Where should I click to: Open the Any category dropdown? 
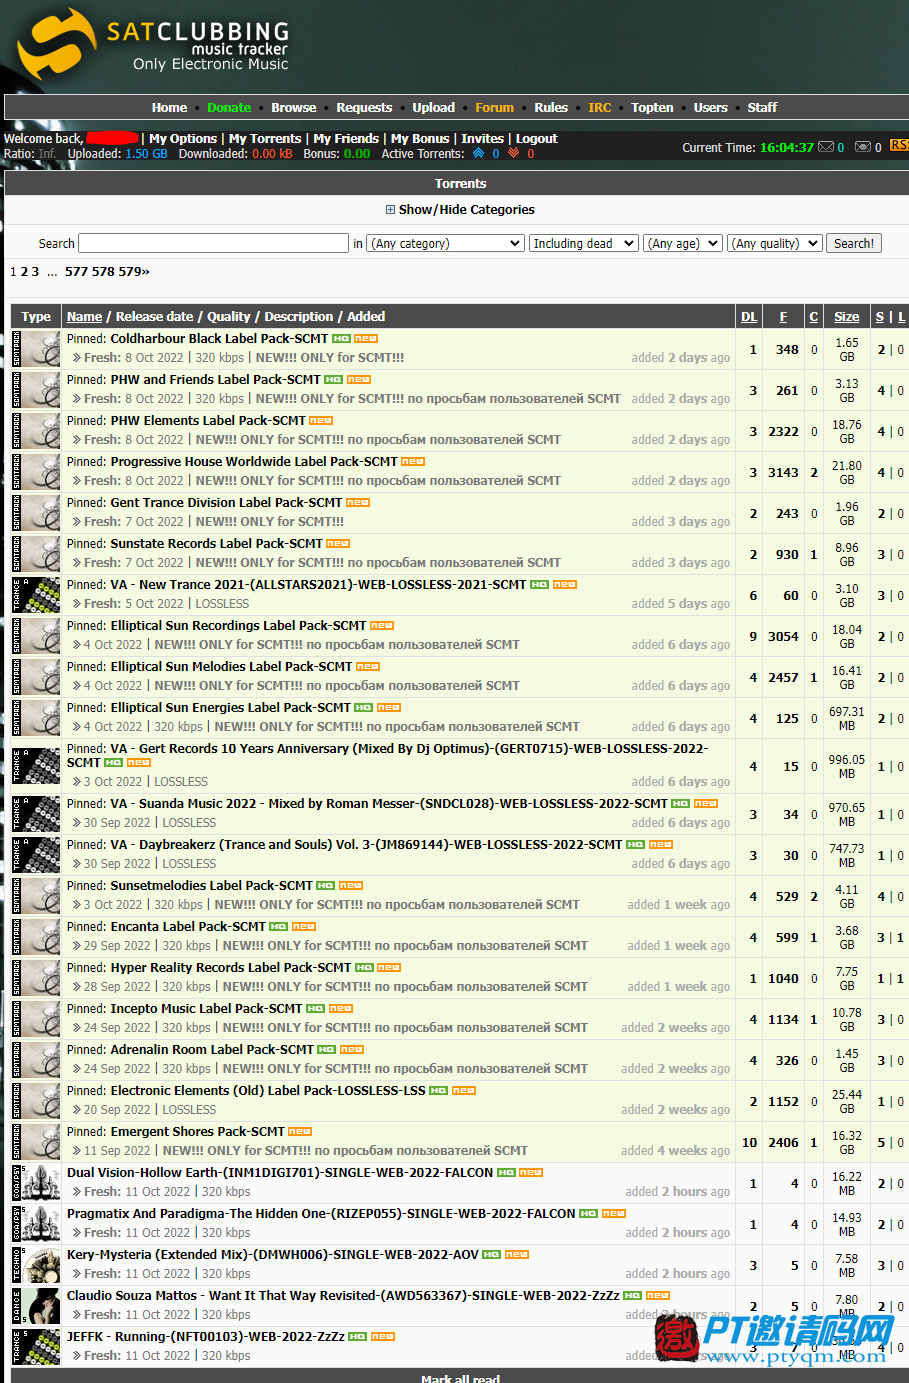[446, 243]
